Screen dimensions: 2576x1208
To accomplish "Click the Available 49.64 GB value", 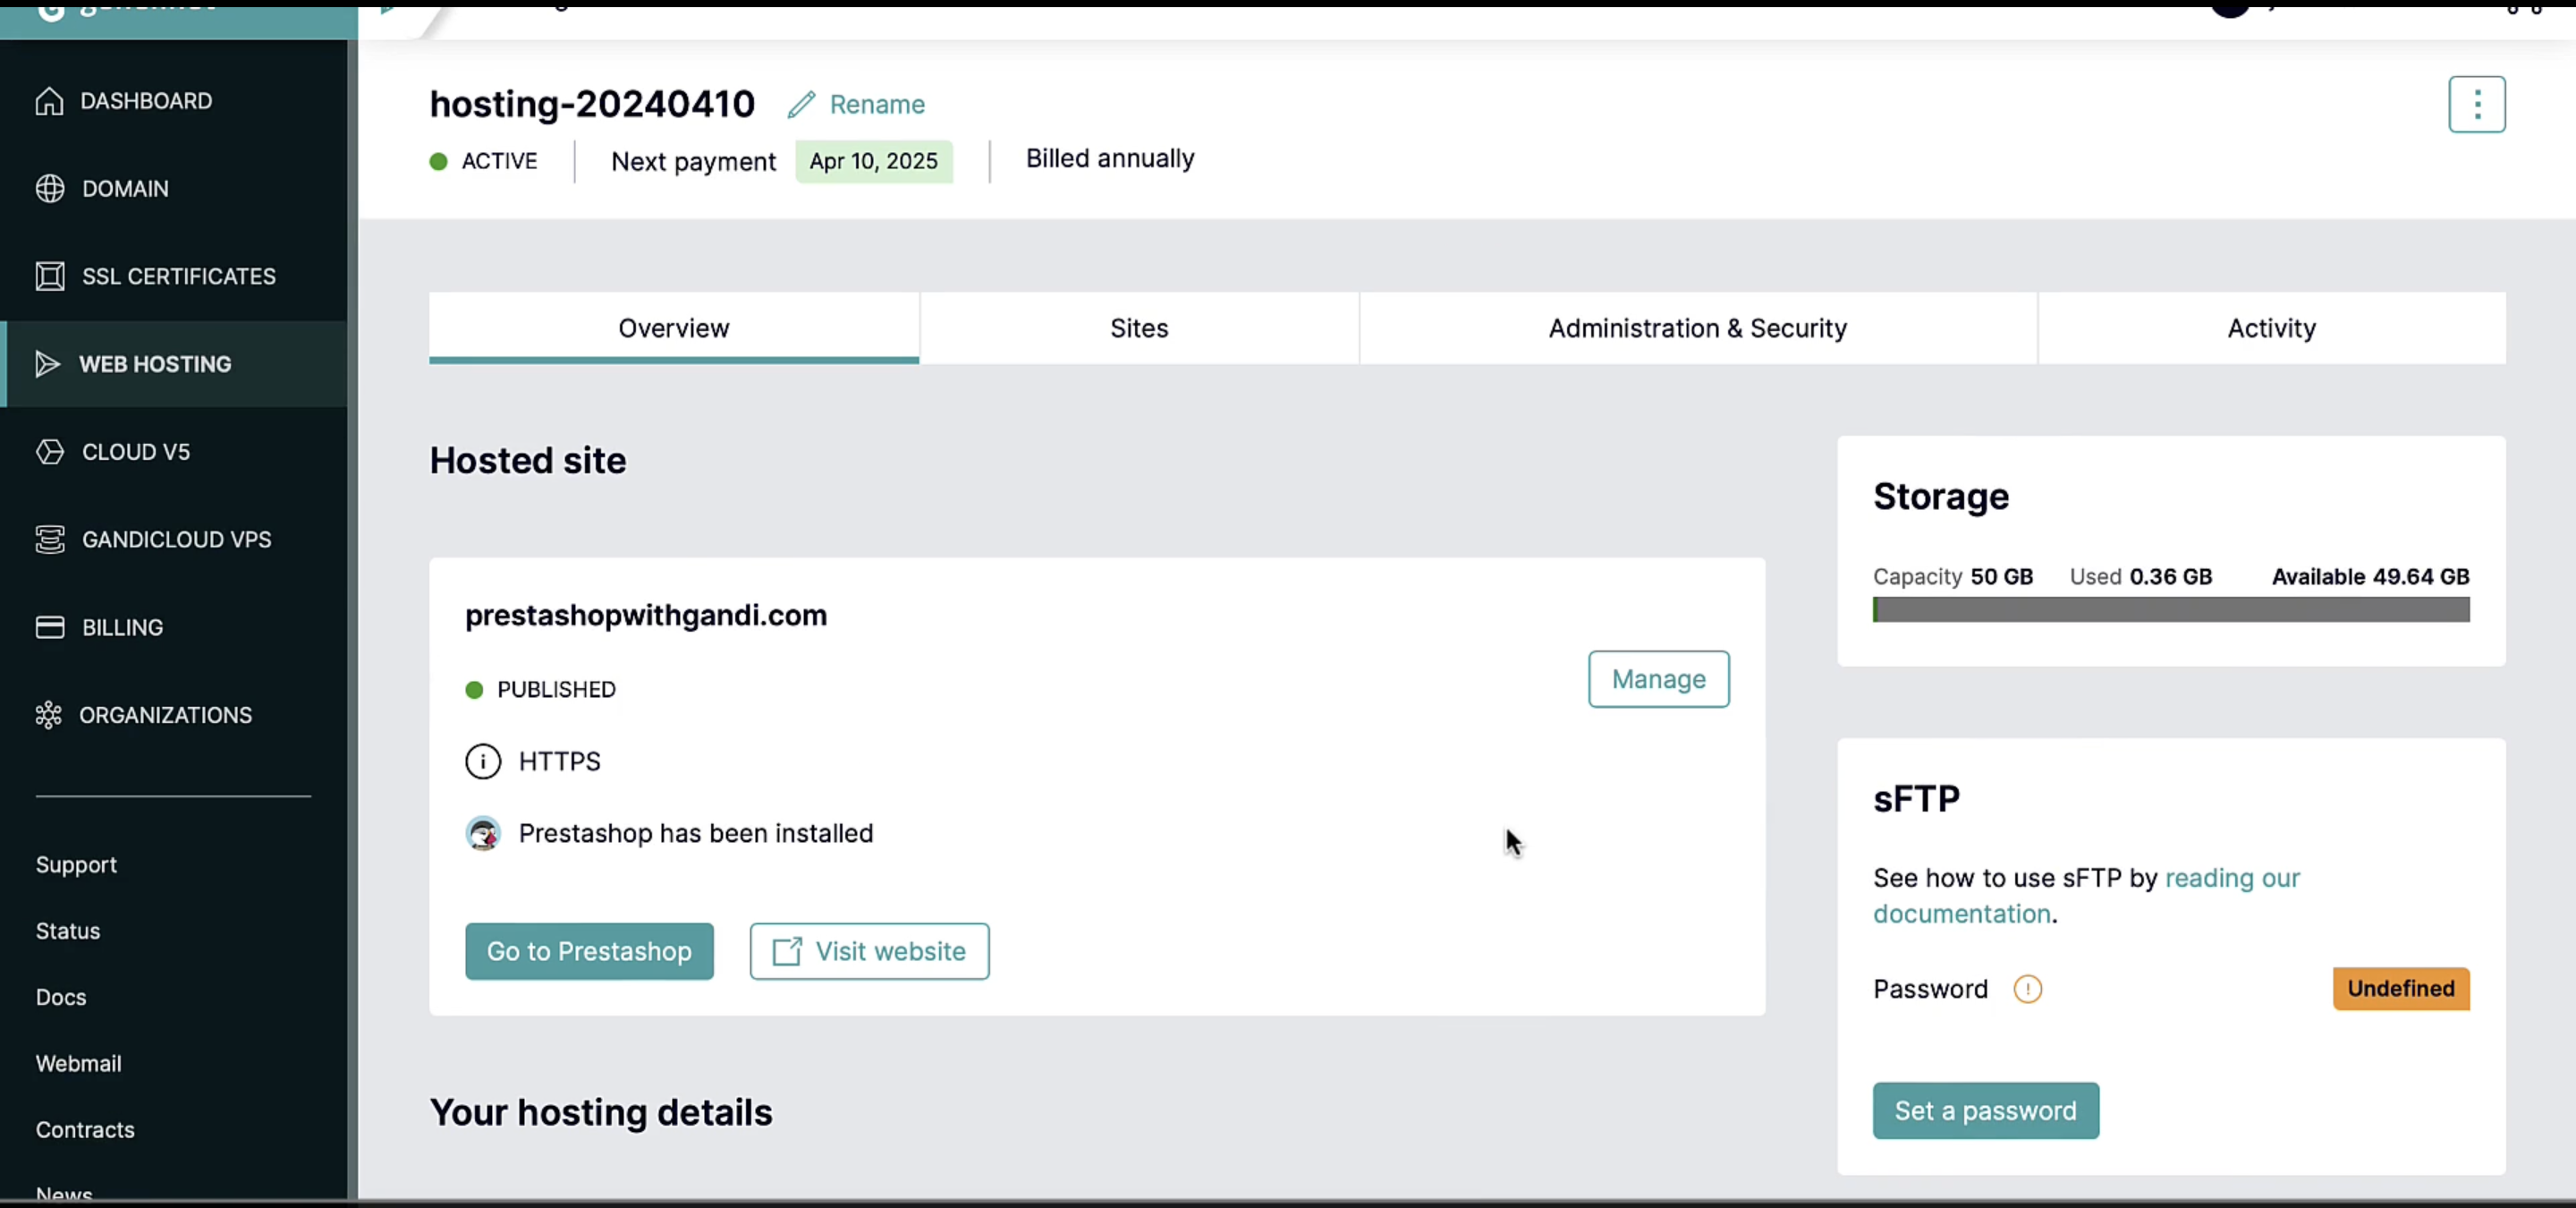I will 2370,577.
